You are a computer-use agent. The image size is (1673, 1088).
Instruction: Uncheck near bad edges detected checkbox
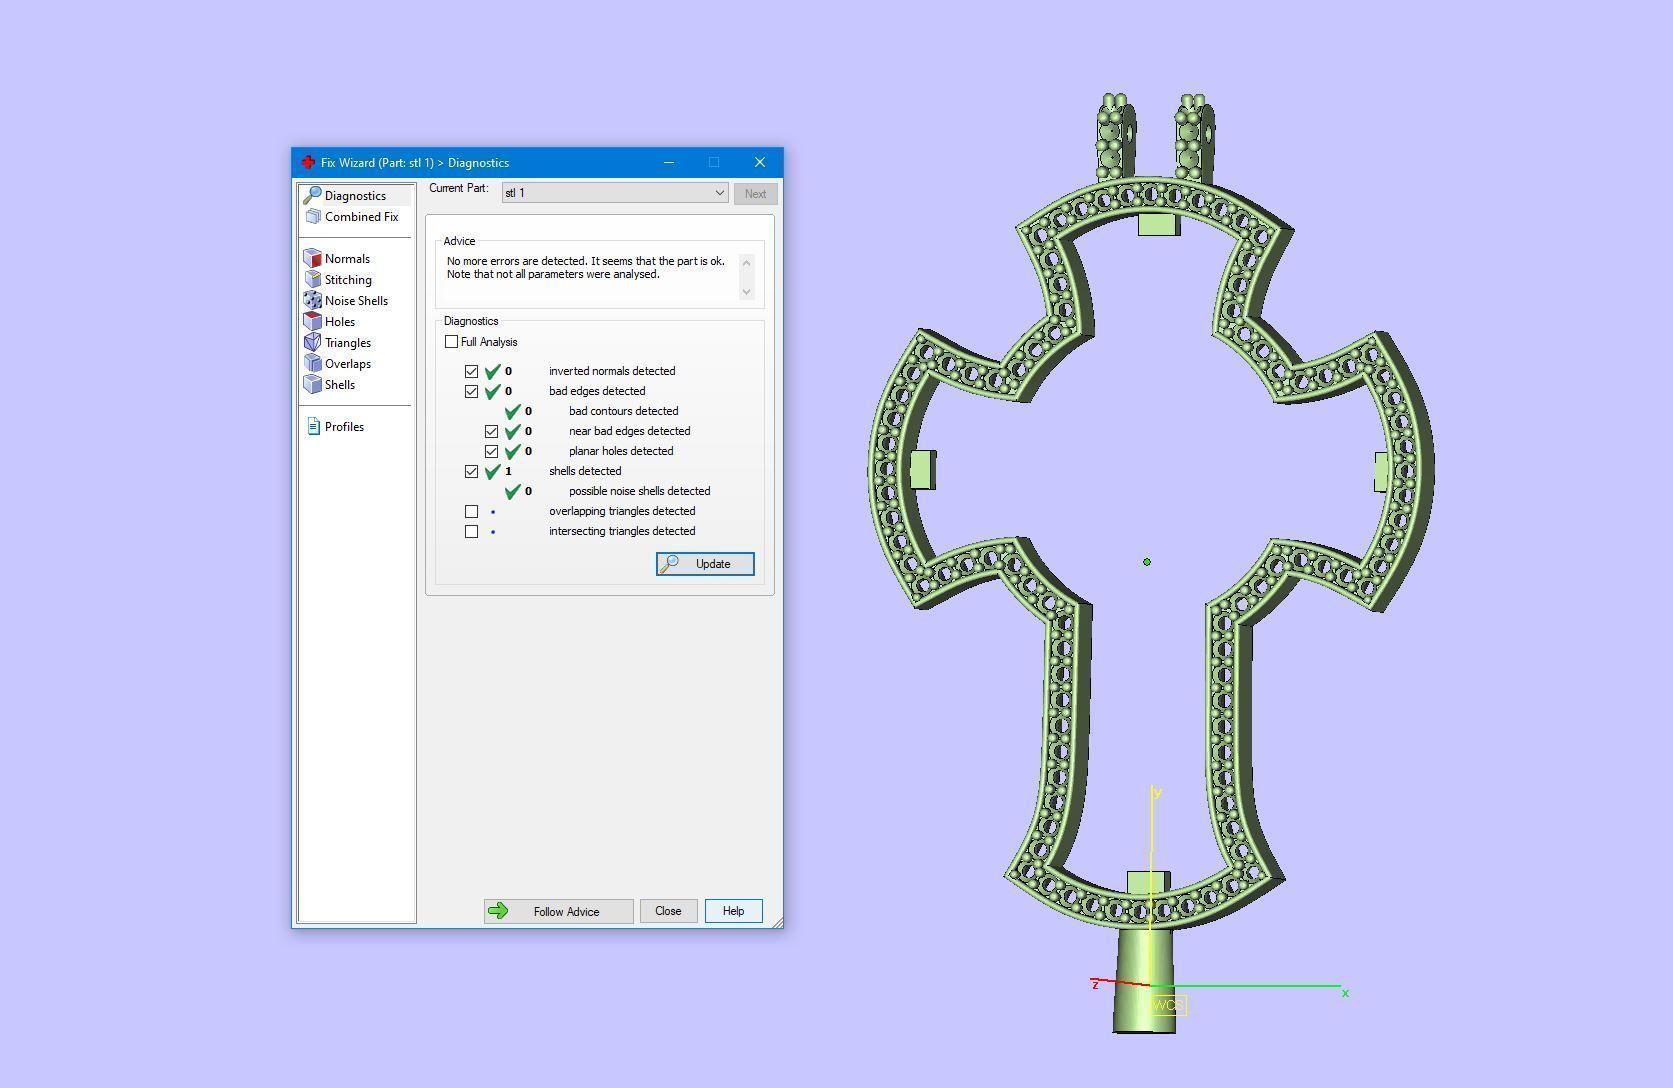491,431
